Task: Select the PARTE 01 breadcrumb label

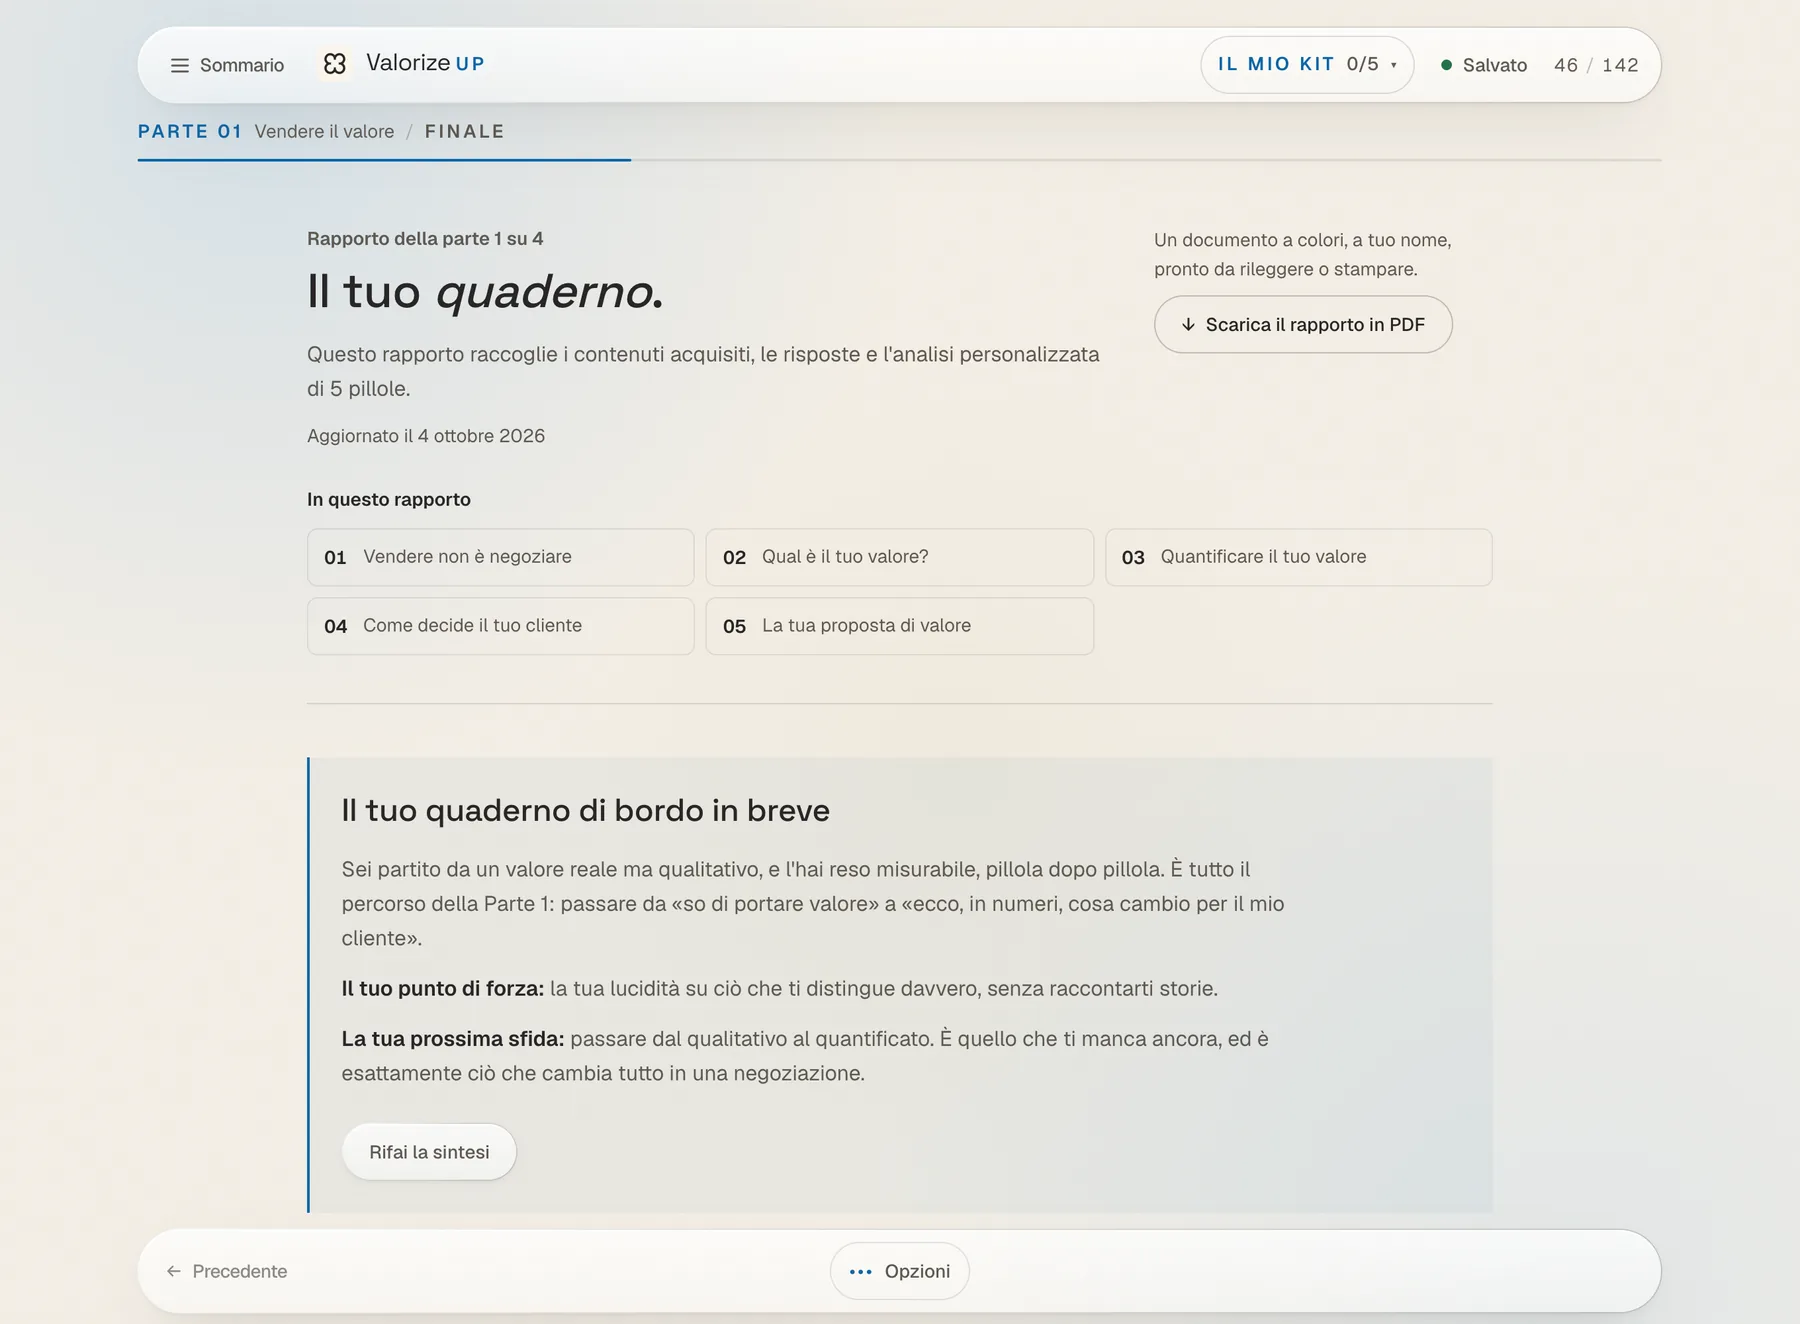Action: click(x=190, y=131)
